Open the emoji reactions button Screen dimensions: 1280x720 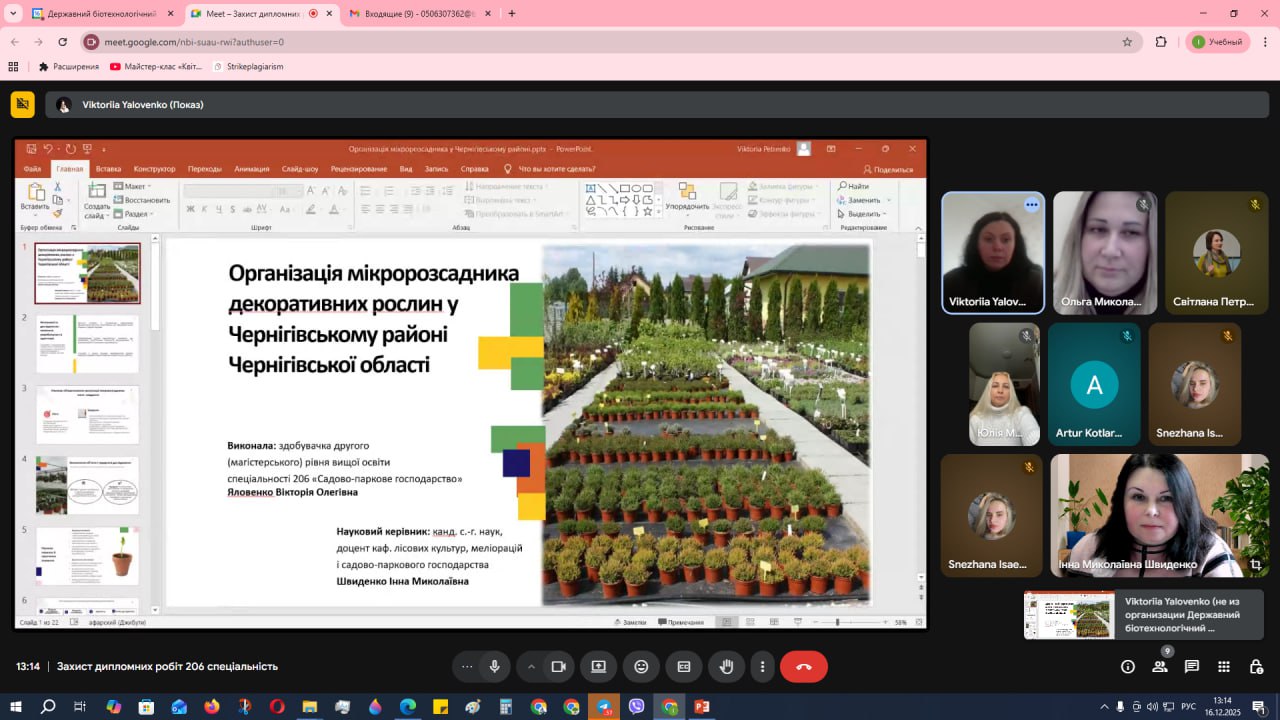(641, 667)
